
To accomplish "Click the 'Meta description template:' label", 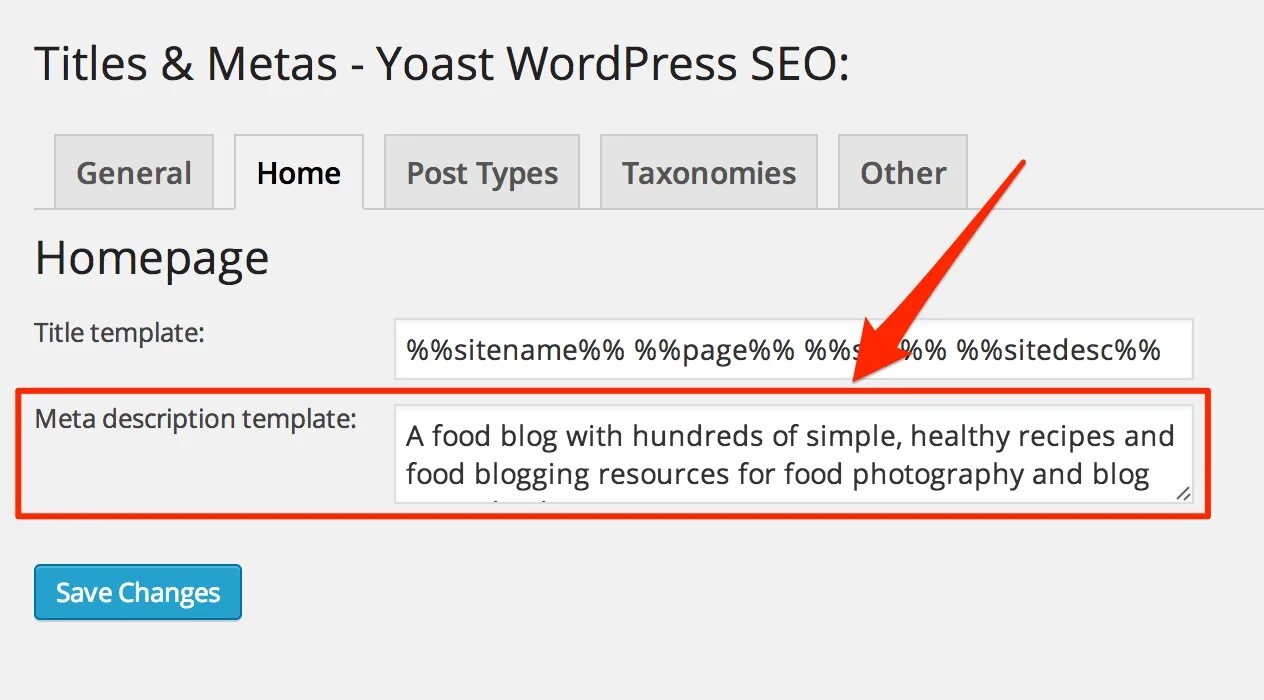I will click(195, 418).
